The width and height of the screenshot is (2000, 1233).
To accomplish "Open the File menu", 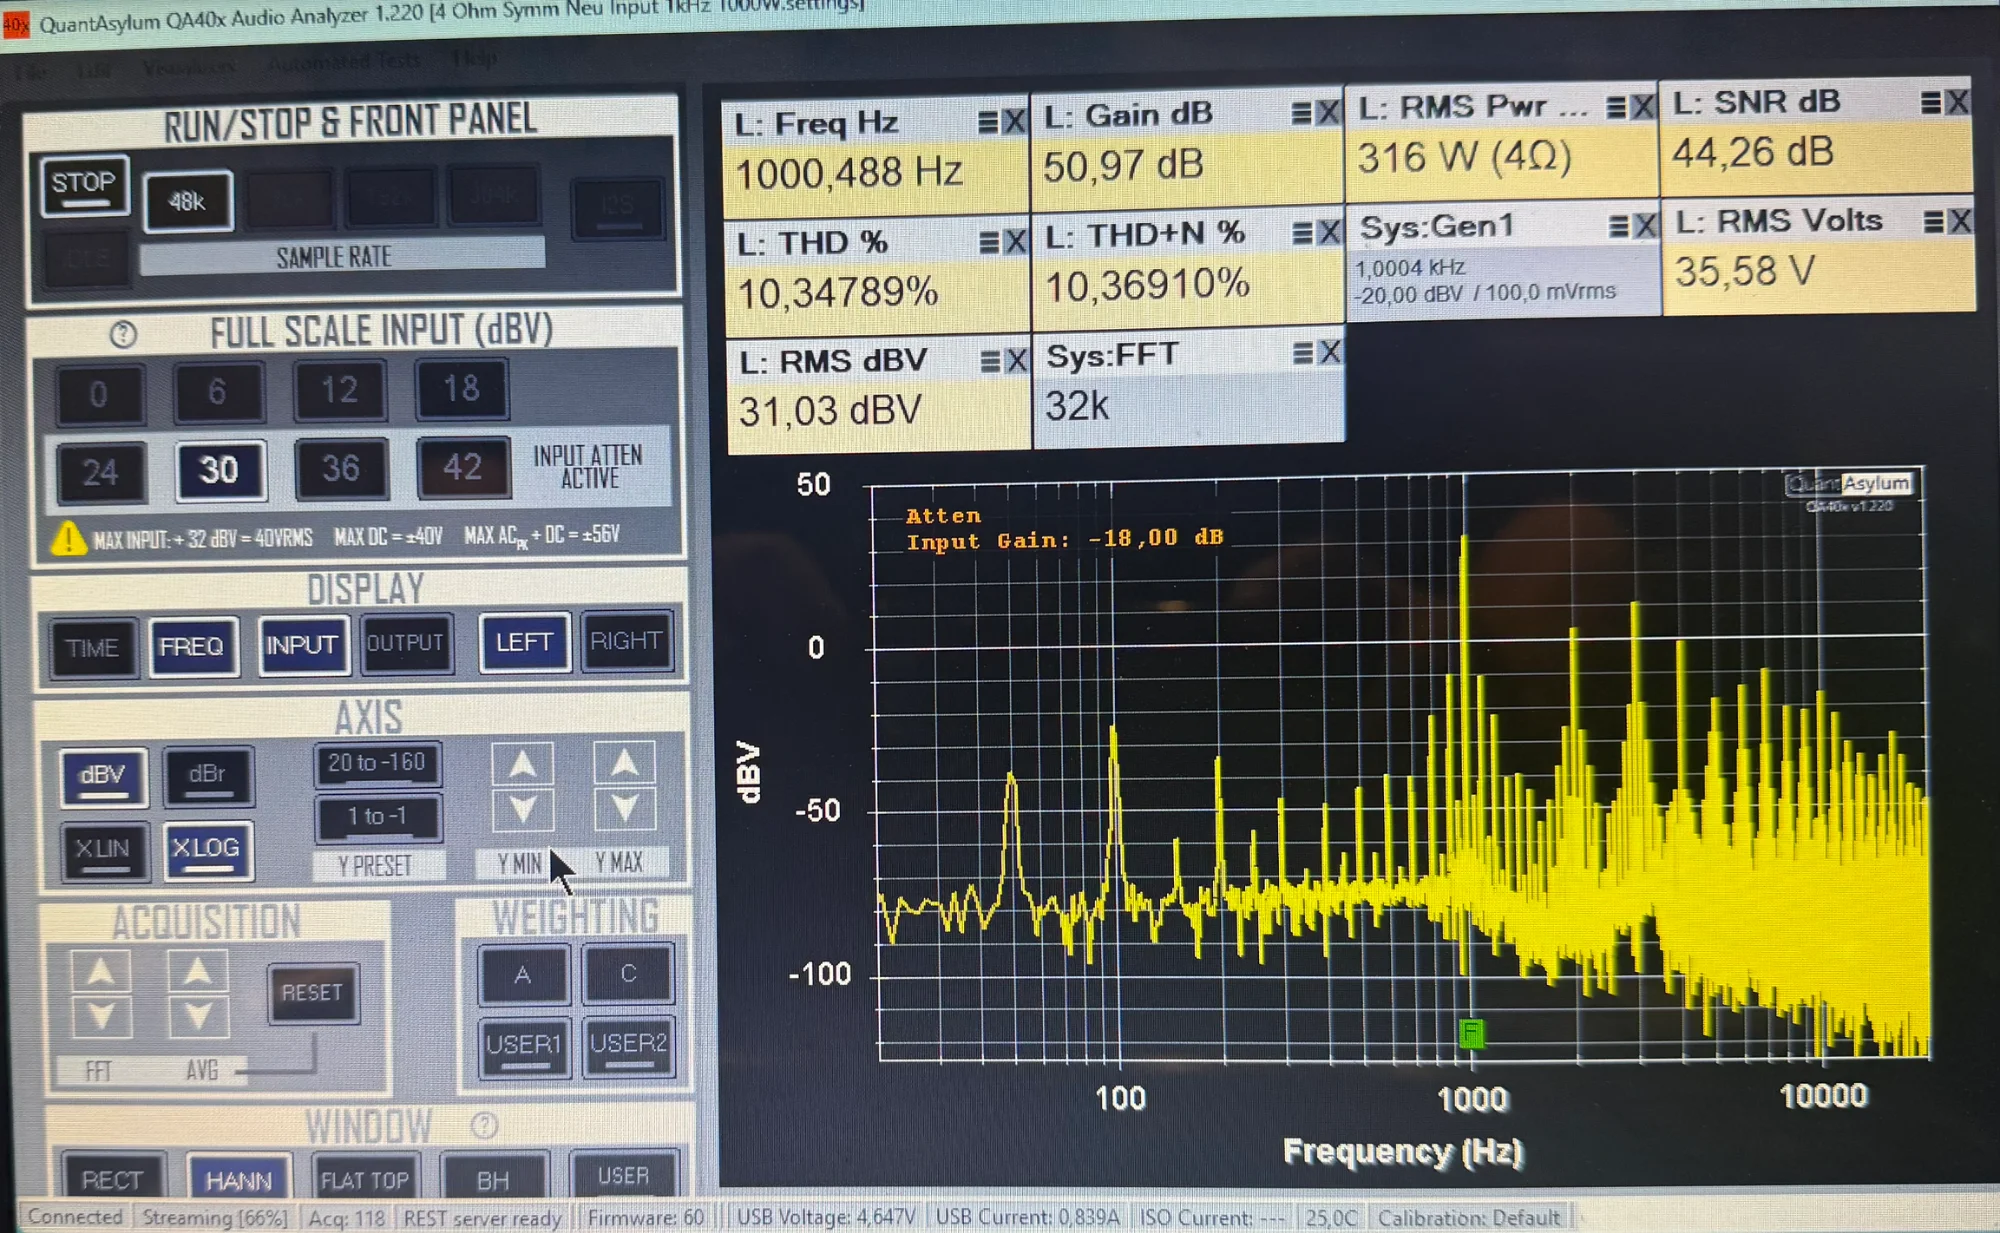I will (x=32, y=73).
